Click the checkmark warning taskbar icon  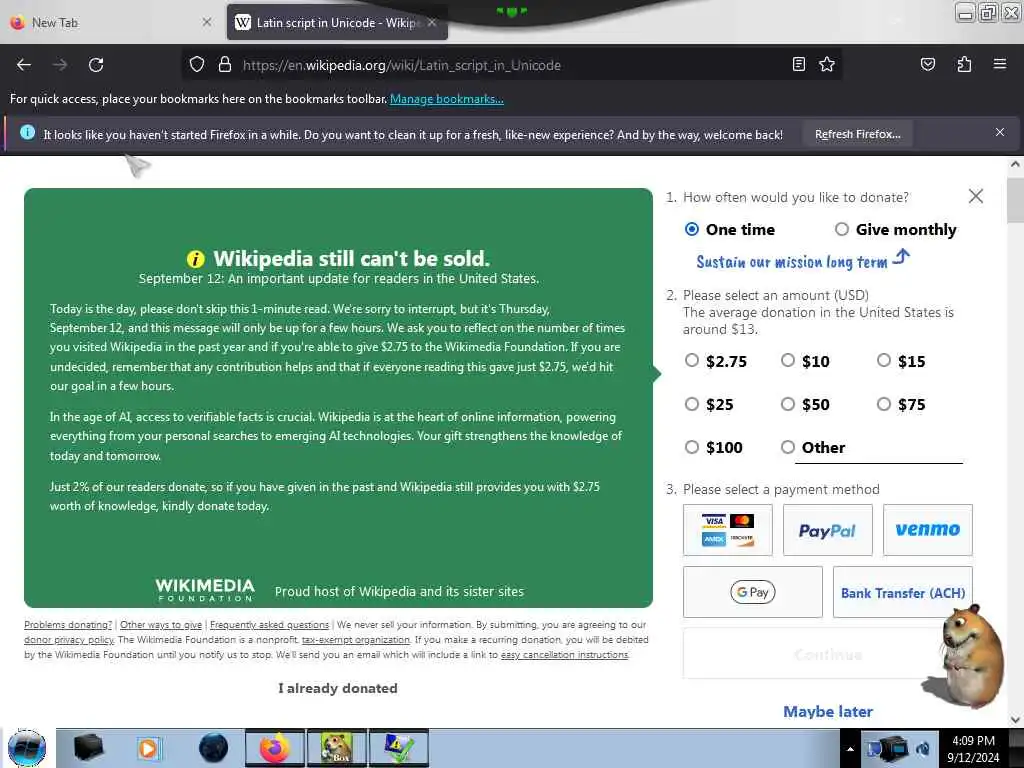tap(398, 748)
